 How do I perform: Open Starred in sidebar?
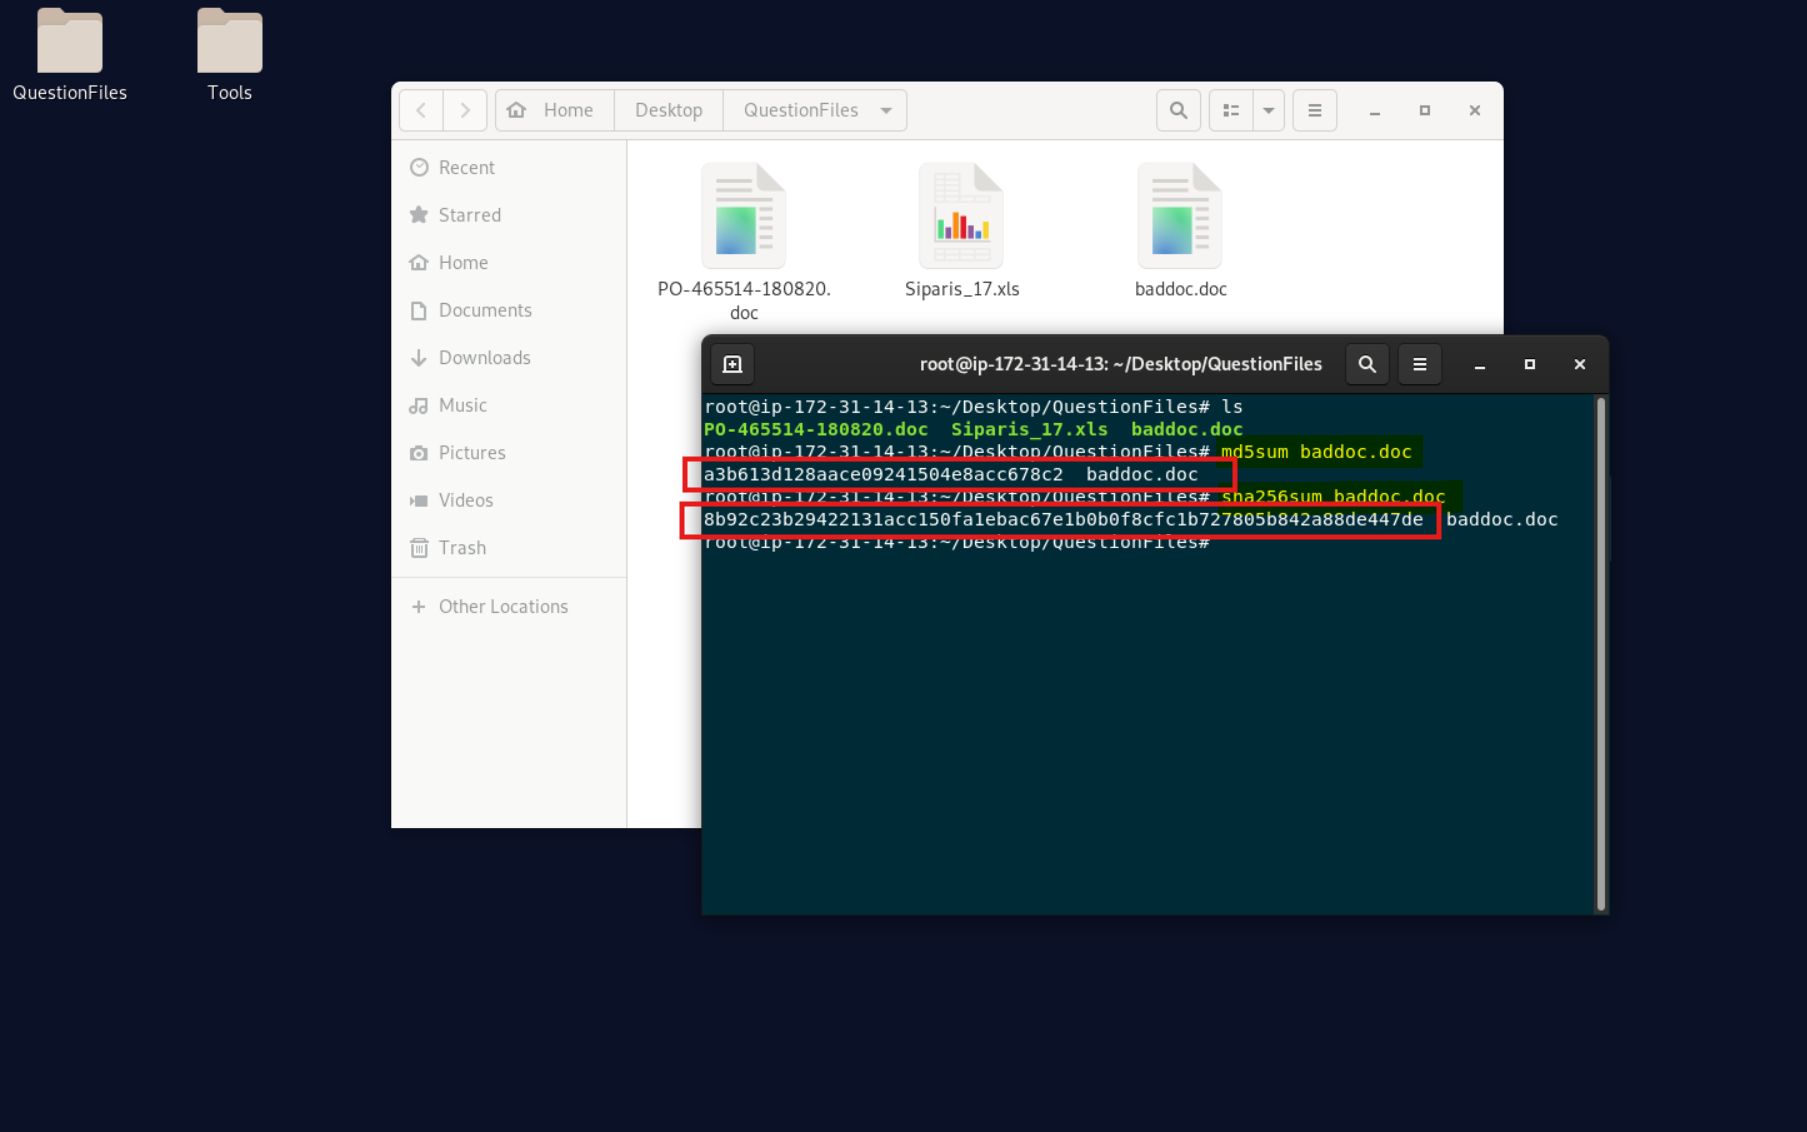click(x=509, y=215)
